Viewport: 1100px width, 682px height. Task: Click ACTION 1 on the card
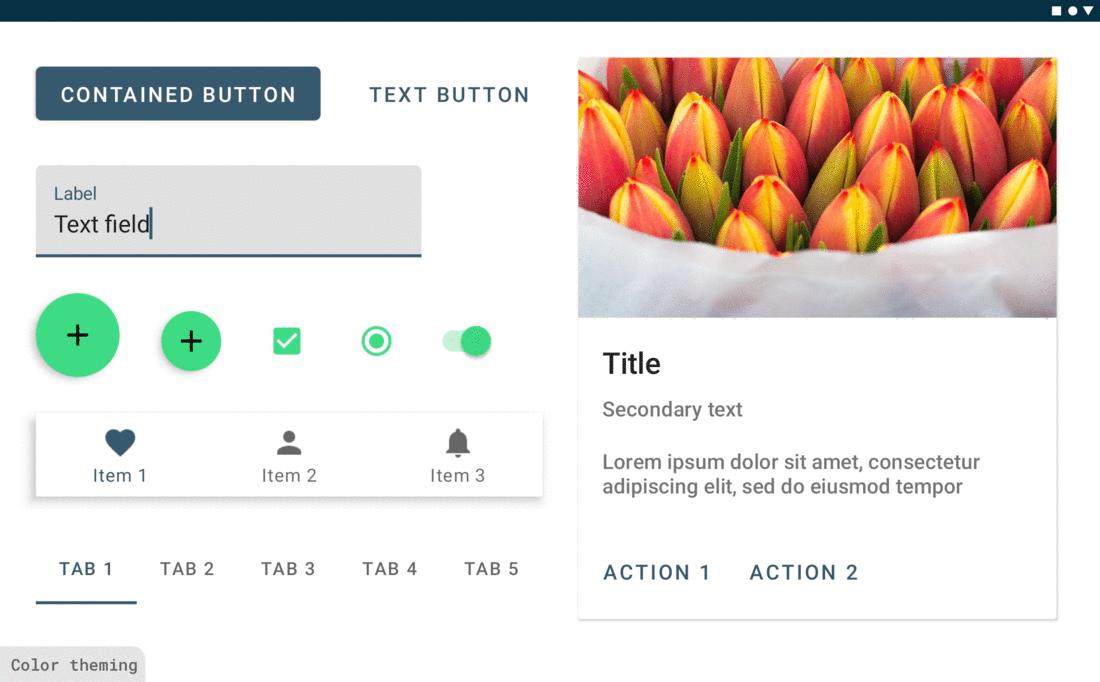click(x=657, y=573)
